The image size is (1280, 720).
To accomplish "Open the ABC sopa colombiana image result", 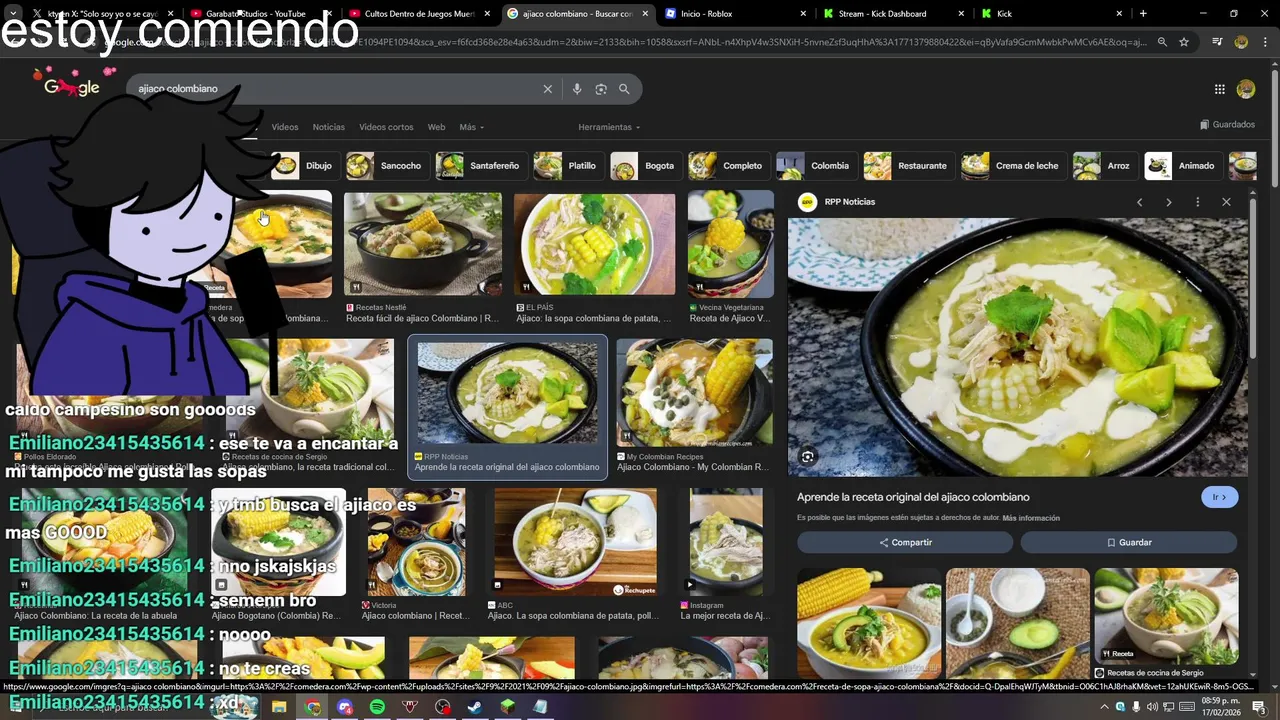I will 575,541.
